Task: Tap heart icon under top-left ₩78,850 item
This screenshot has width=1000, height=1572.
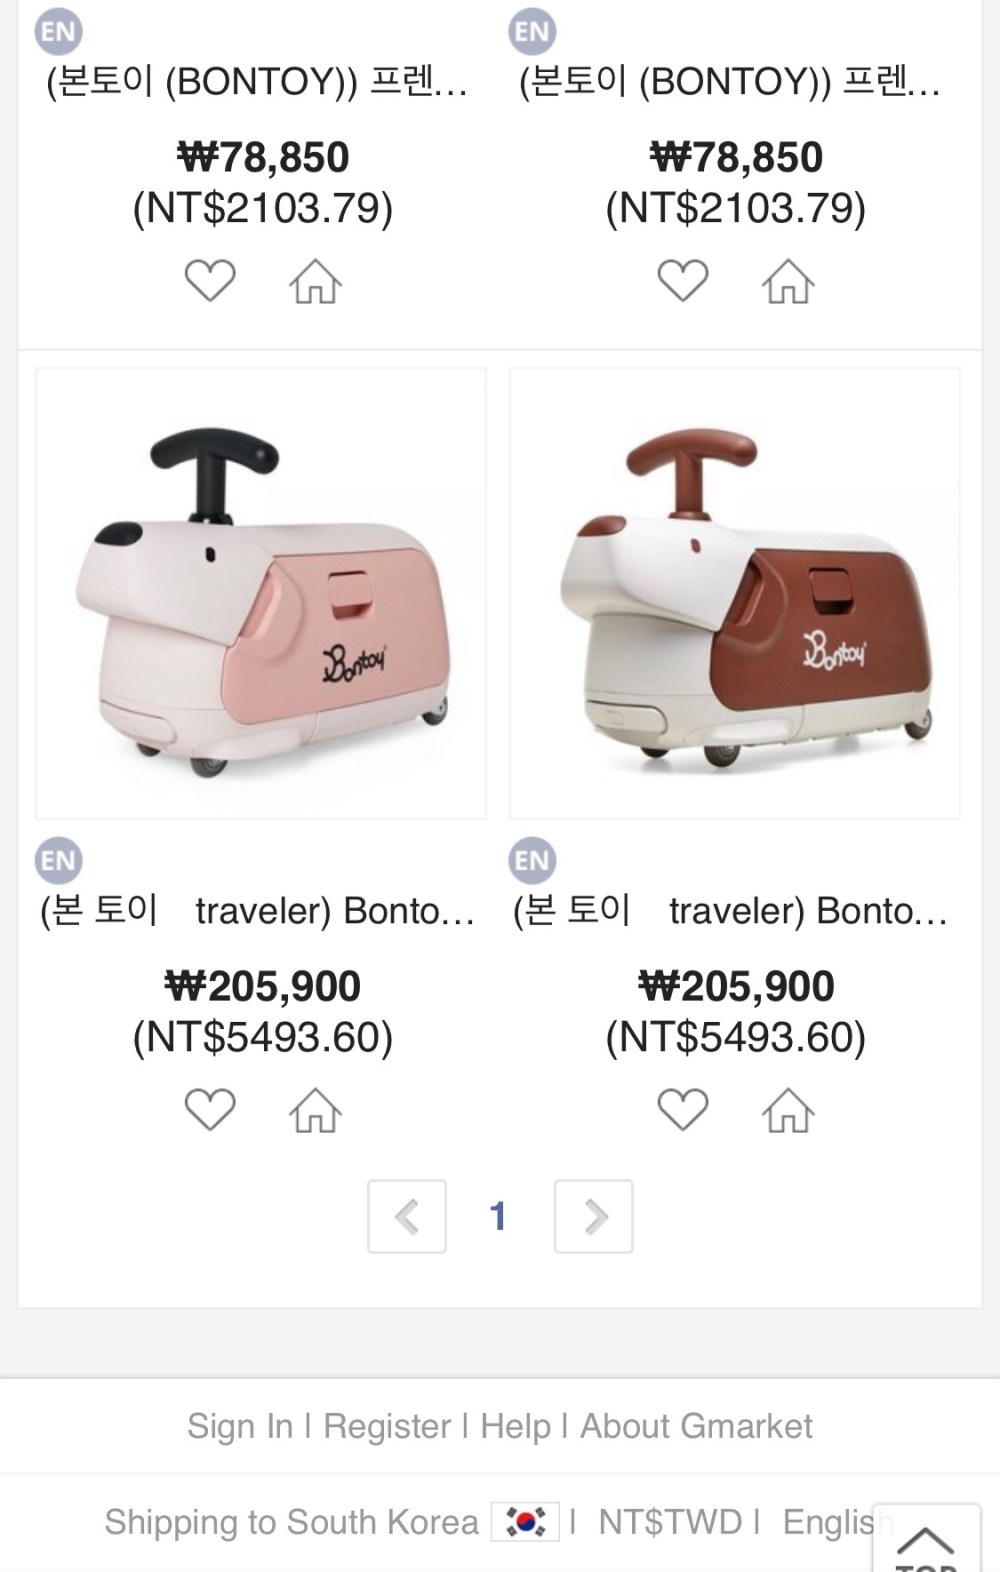Action: click(210, 280)
